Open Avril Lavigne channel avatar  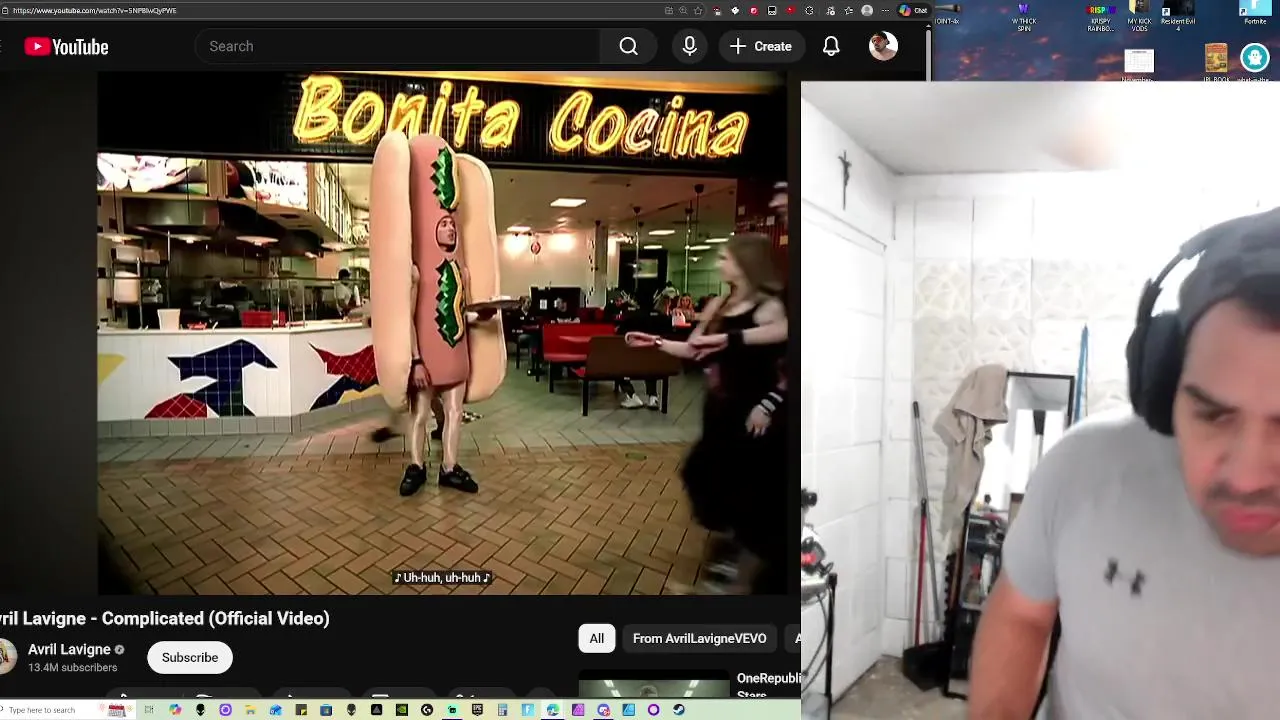point(6,657)
